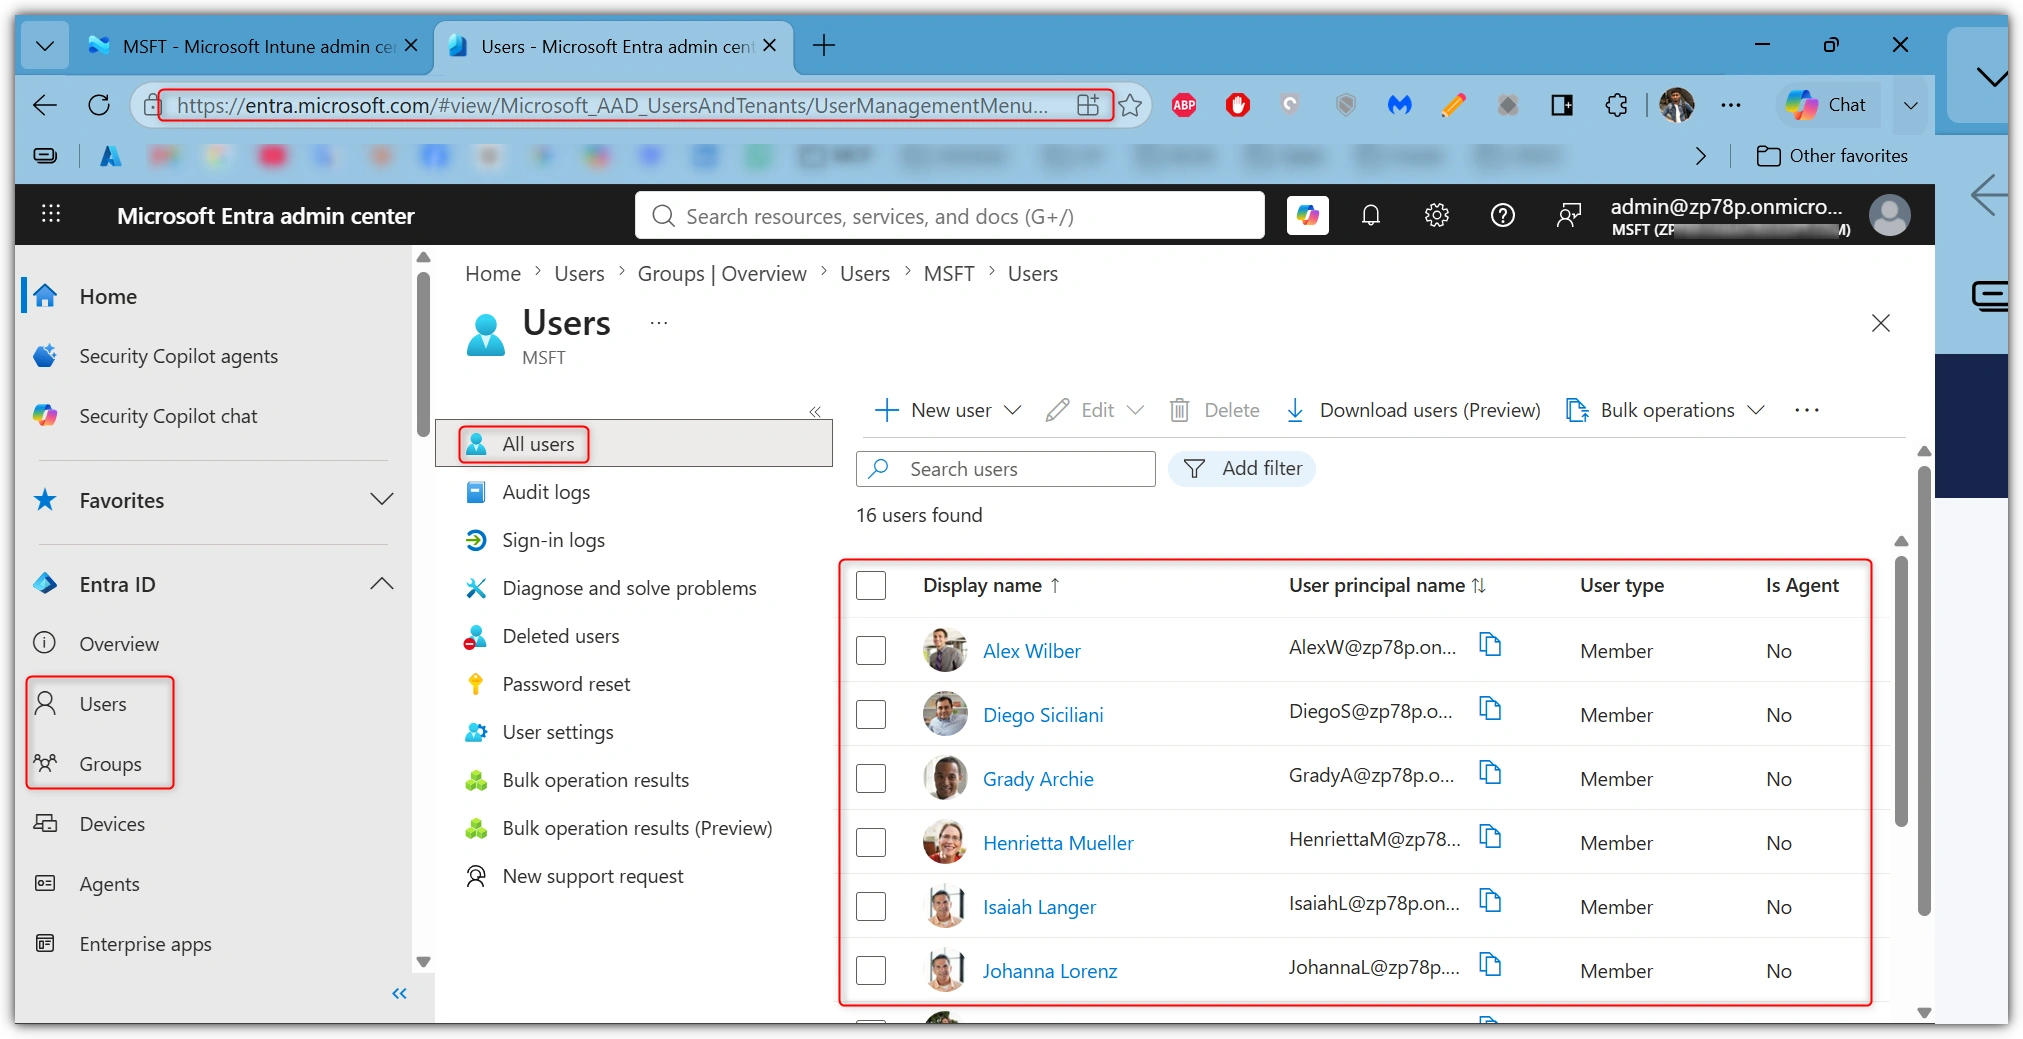Select all users with the header checkbox

(871, 586)
